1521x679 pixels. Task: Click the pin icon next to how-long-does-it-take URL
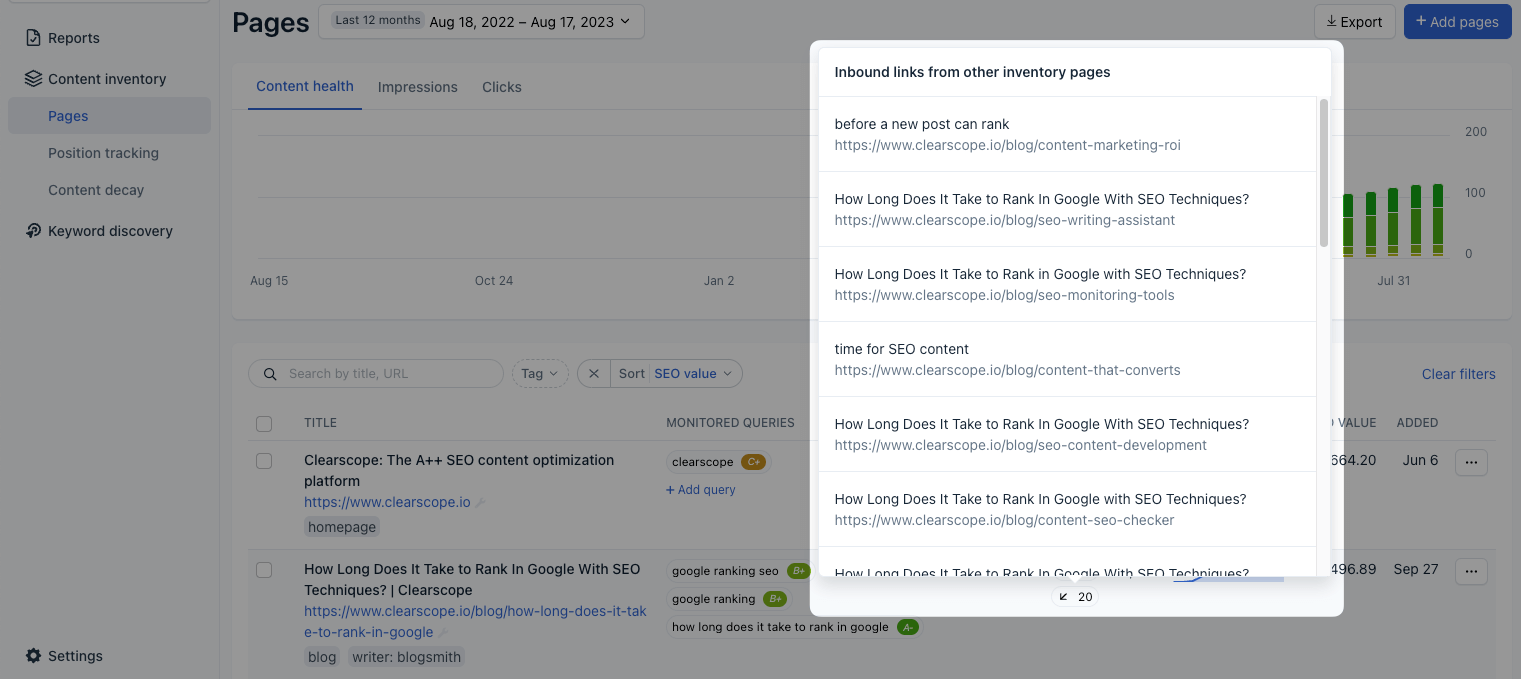[x=443, y=632]
